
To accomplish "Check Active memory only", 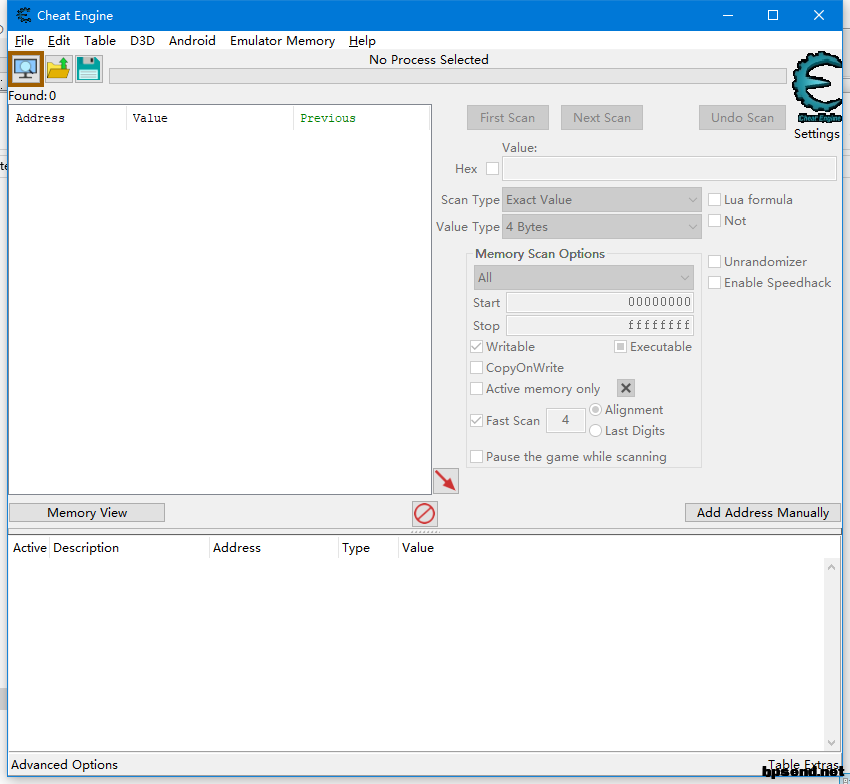I will 476,389.
